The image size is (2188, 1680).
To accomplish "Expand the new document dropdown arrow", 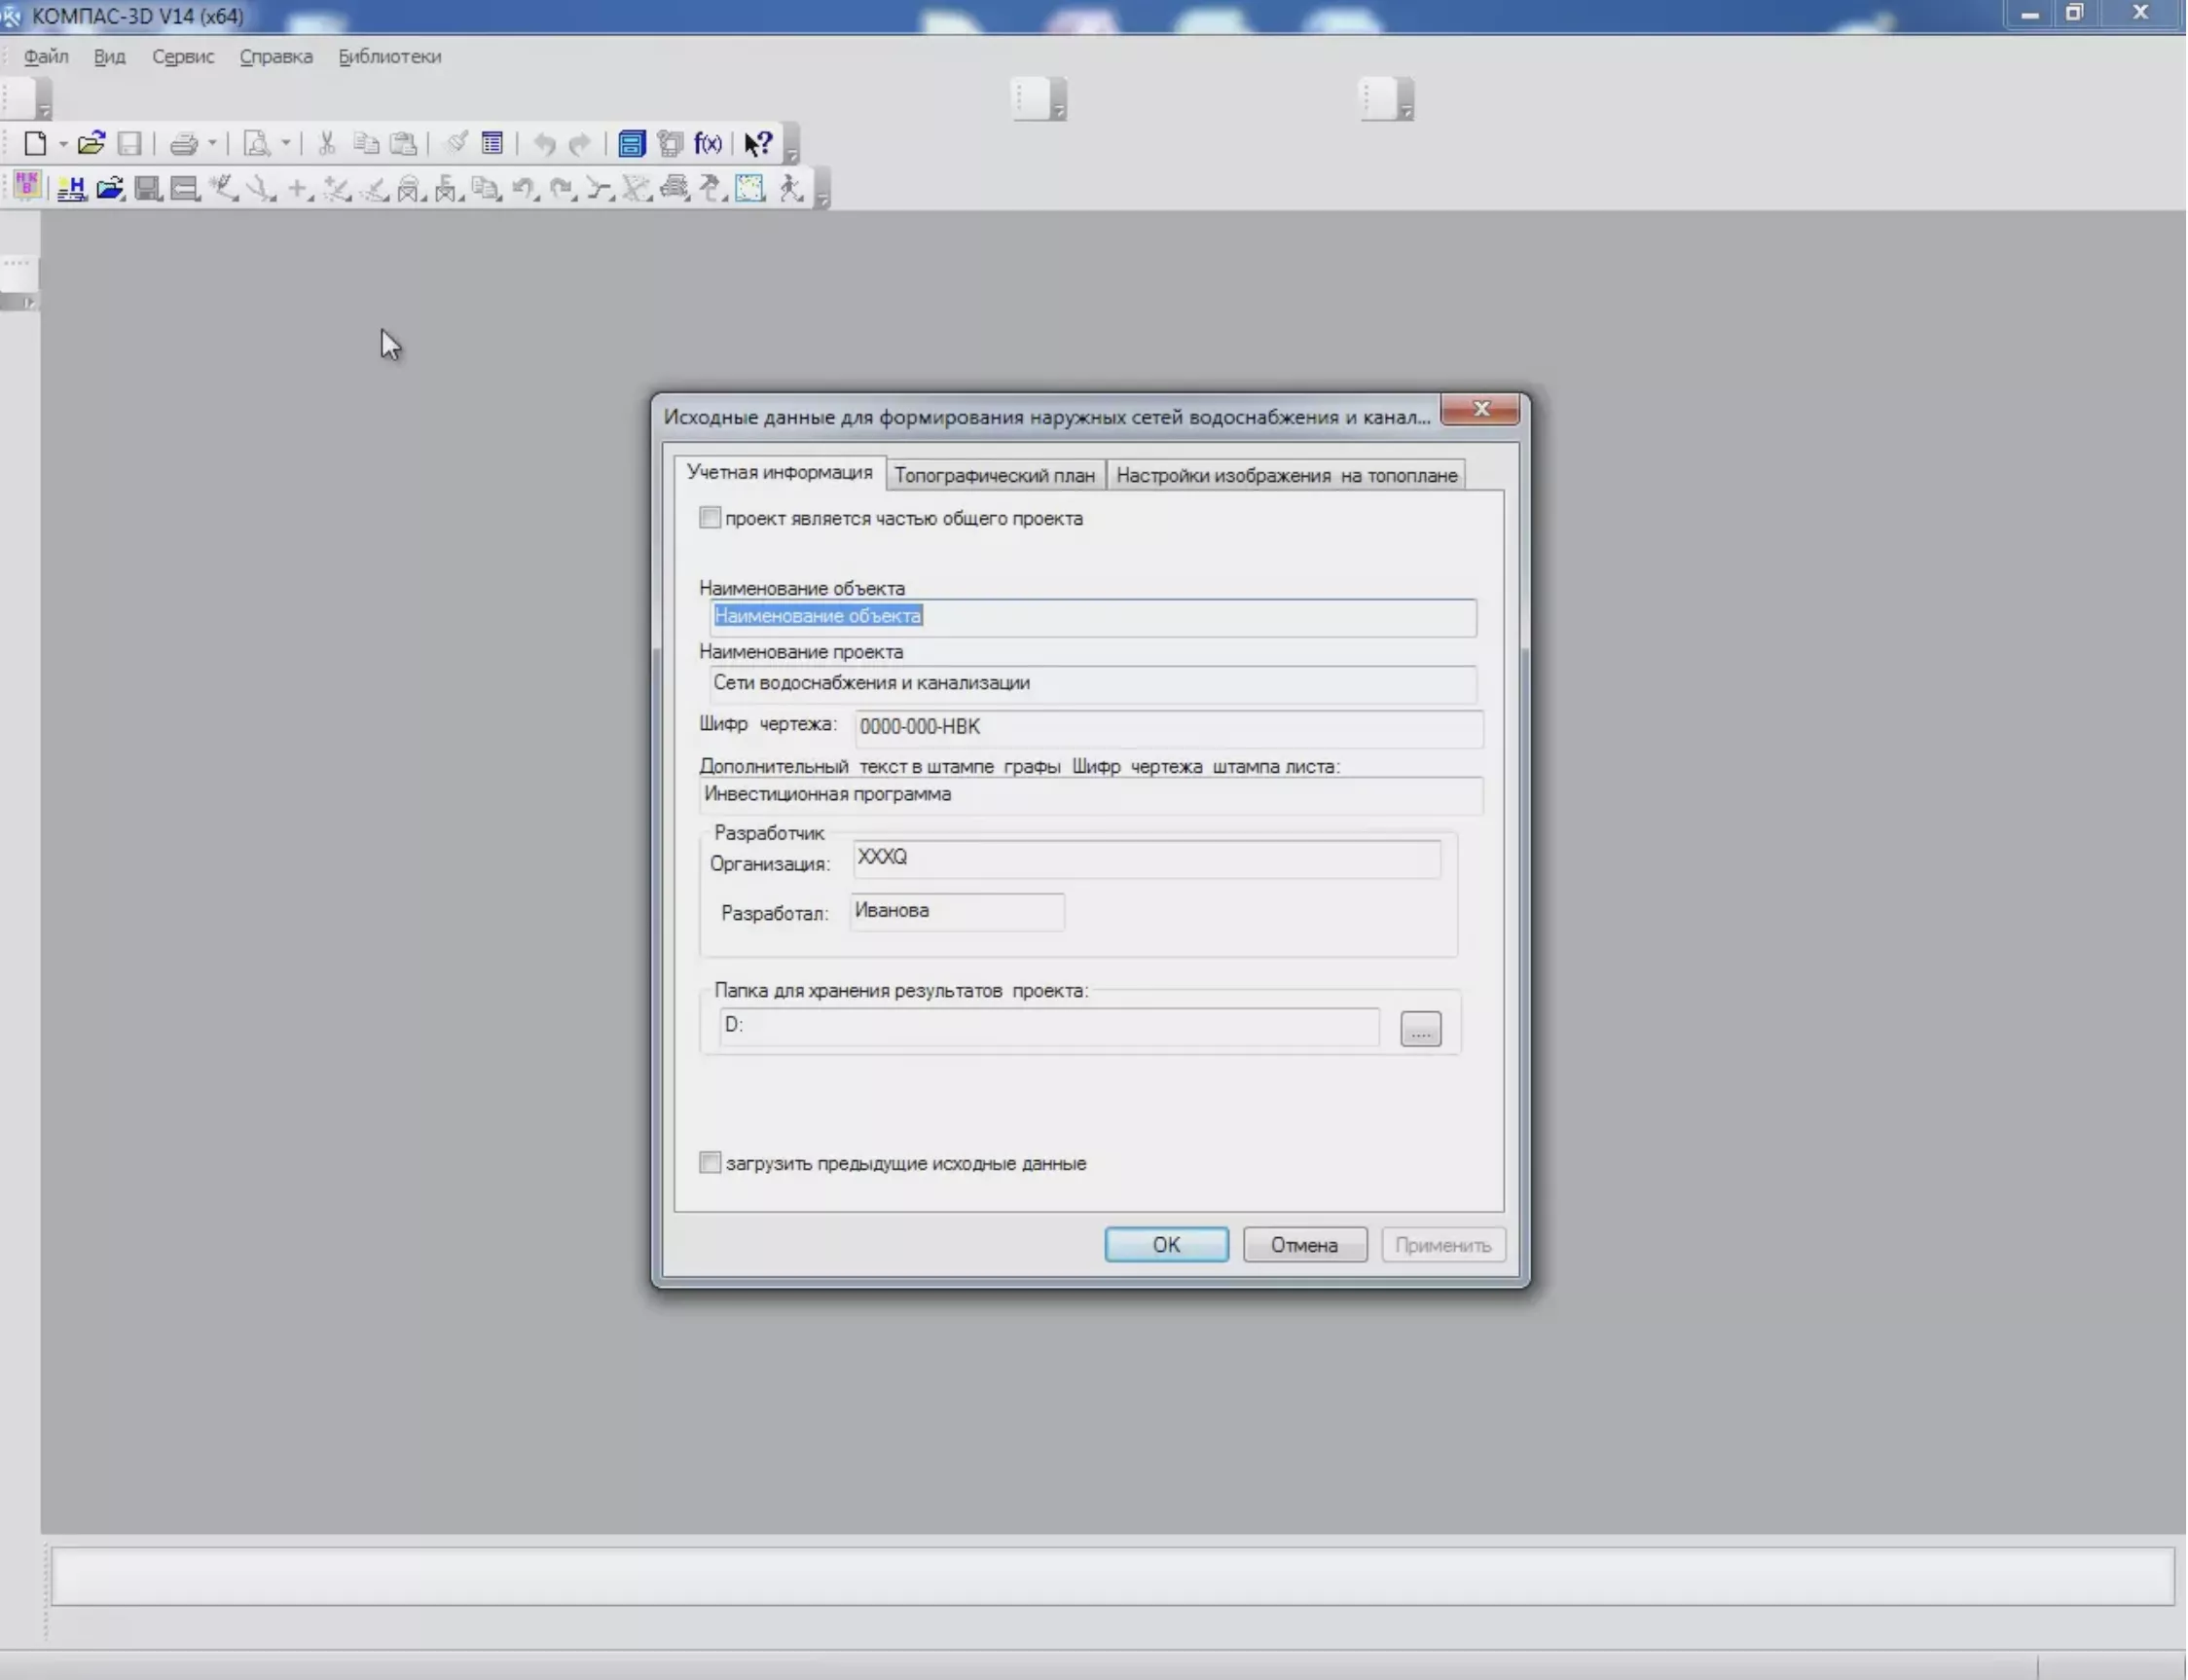I will pos(63,144).
